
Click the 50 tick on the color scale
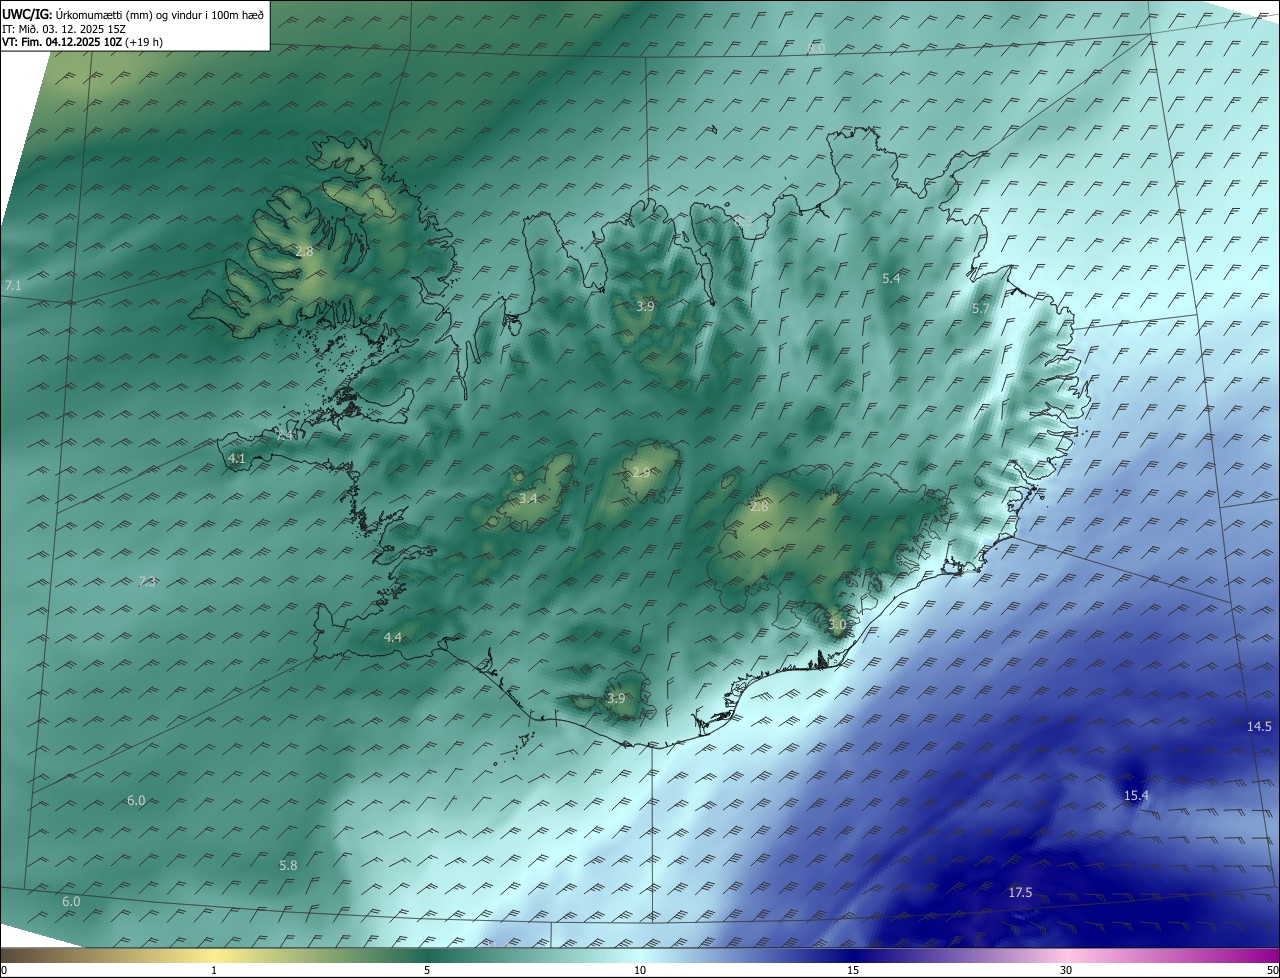1272,970
